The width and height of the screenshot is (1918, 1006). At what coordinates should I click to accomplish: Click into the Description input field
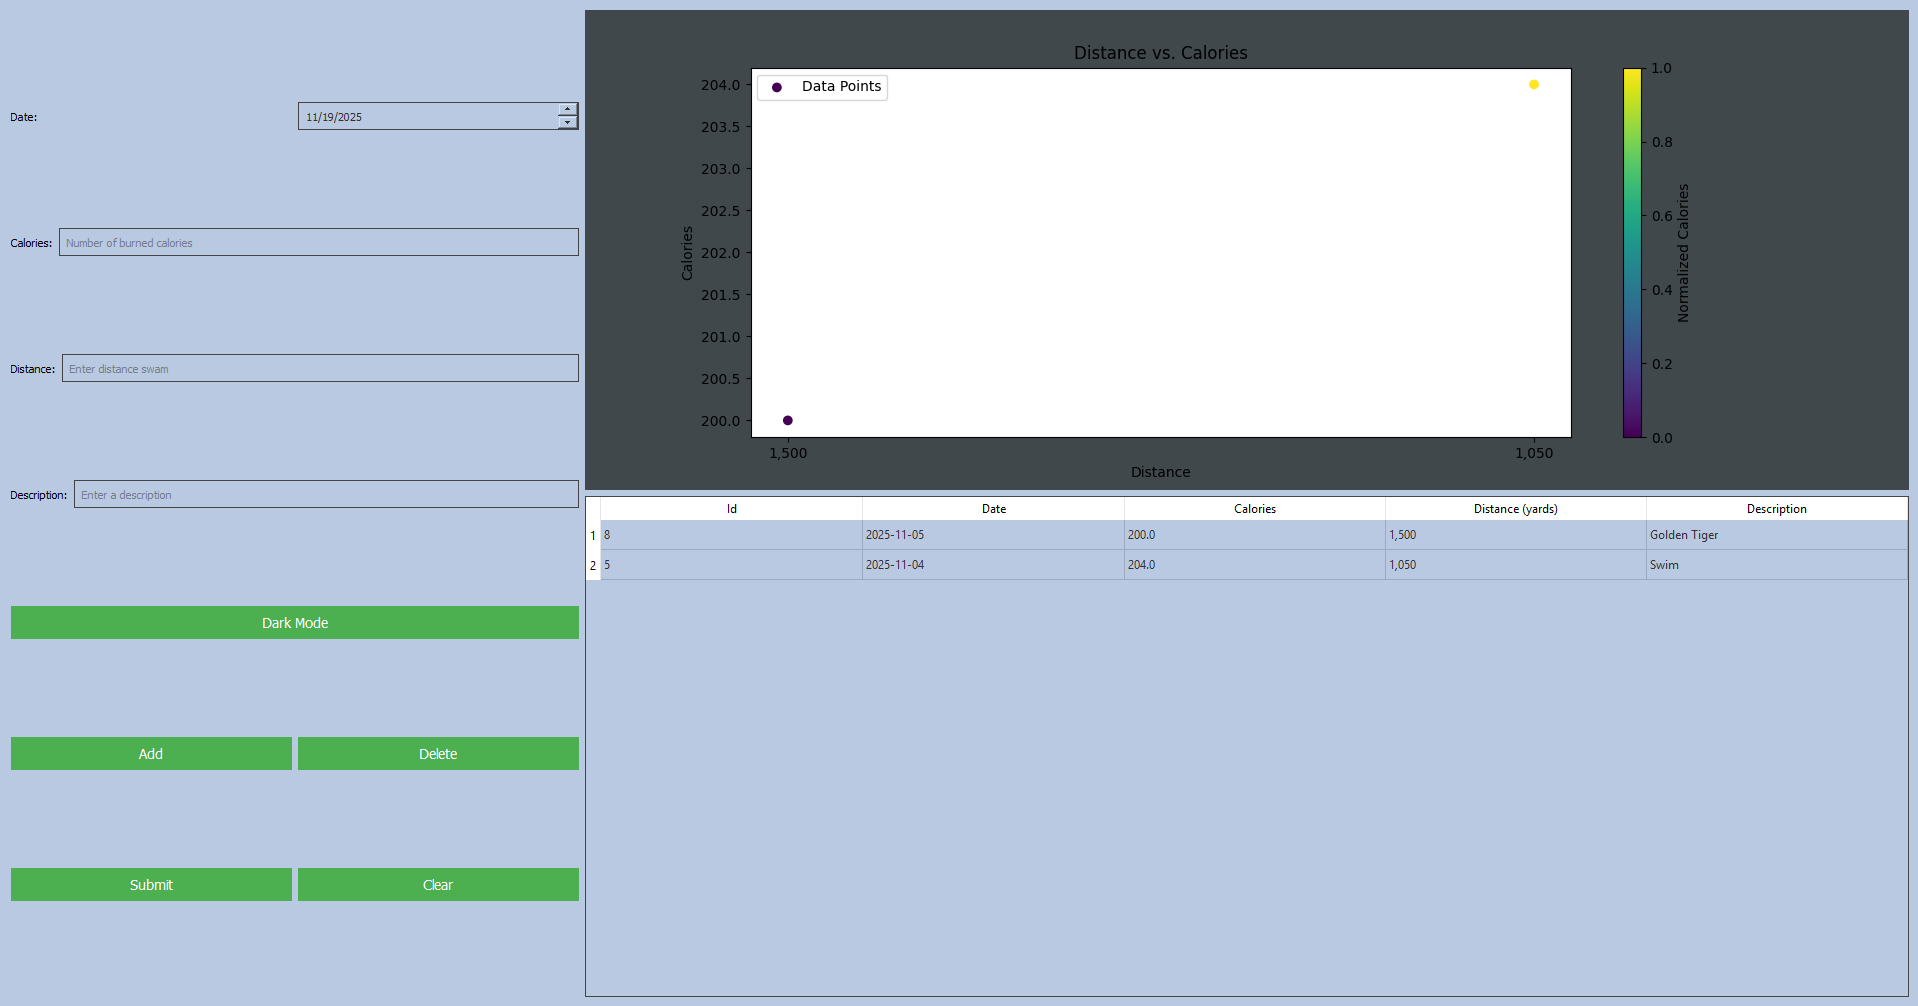[x=326, y=494]
